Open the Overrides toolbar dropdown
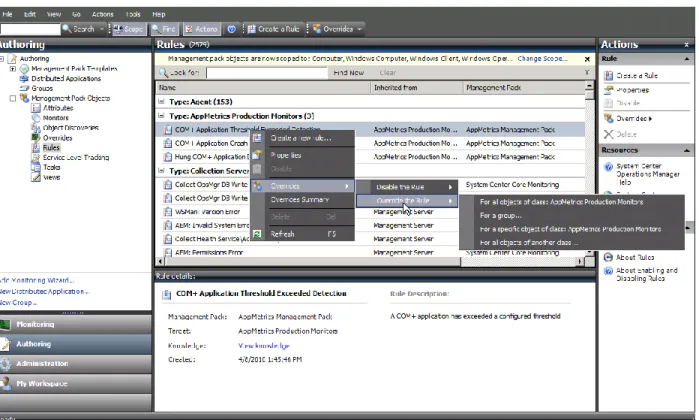 (337, 29)
